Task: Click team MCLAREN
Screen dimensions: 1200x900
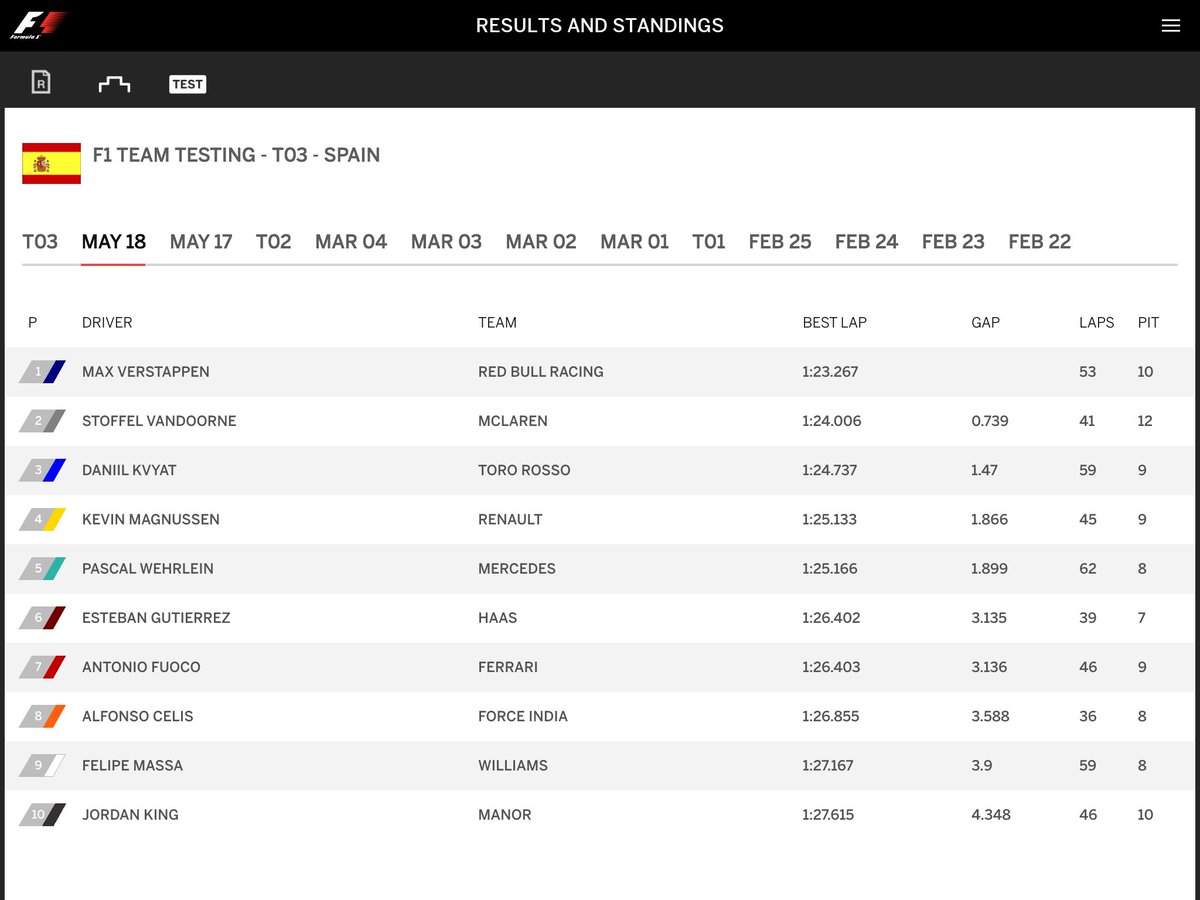Action: click(513, 421)
